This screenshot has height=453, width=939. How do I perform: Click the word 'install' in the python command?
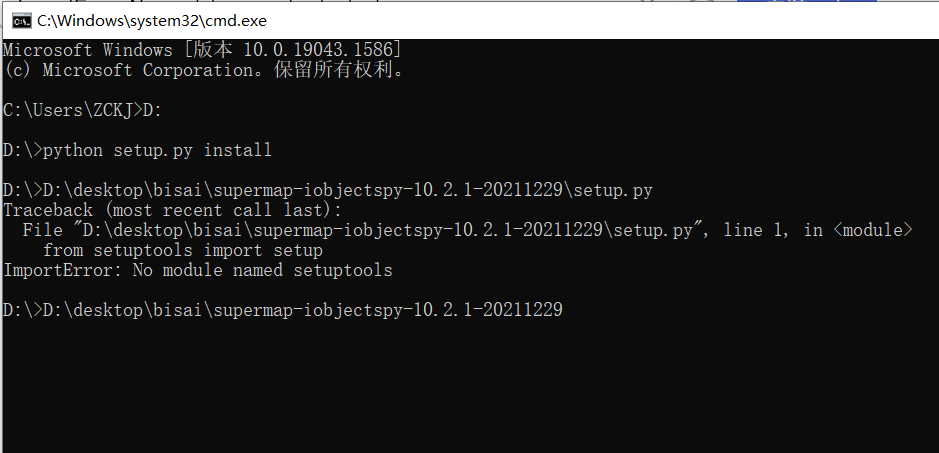(238, 150)
